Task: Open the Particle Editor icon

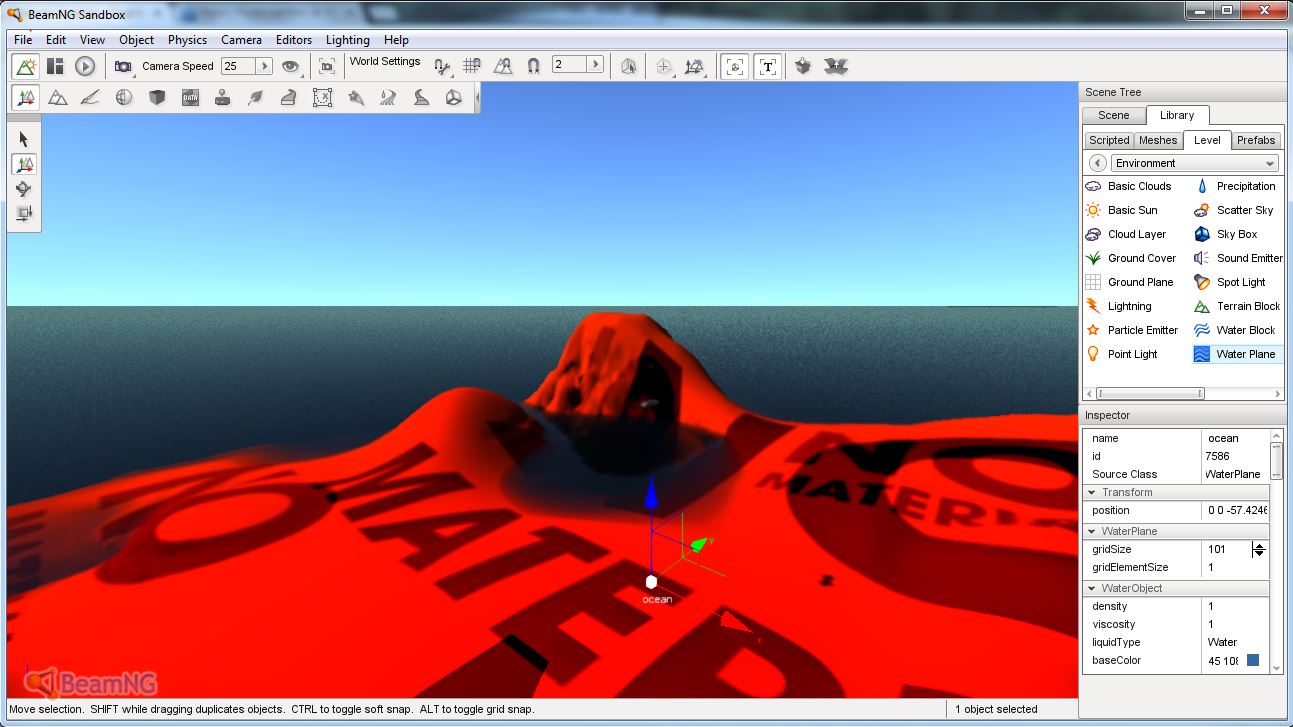Action: pos(355,97)
